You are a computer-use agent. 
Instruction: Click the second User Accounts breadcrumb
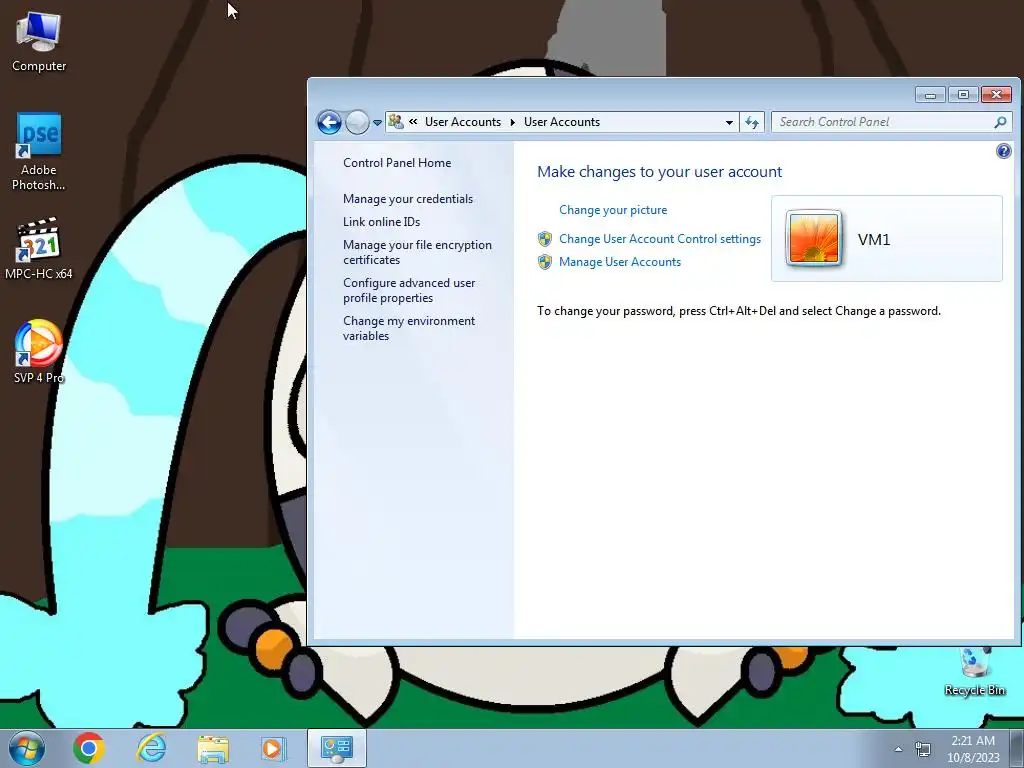[x=562, y=122]
